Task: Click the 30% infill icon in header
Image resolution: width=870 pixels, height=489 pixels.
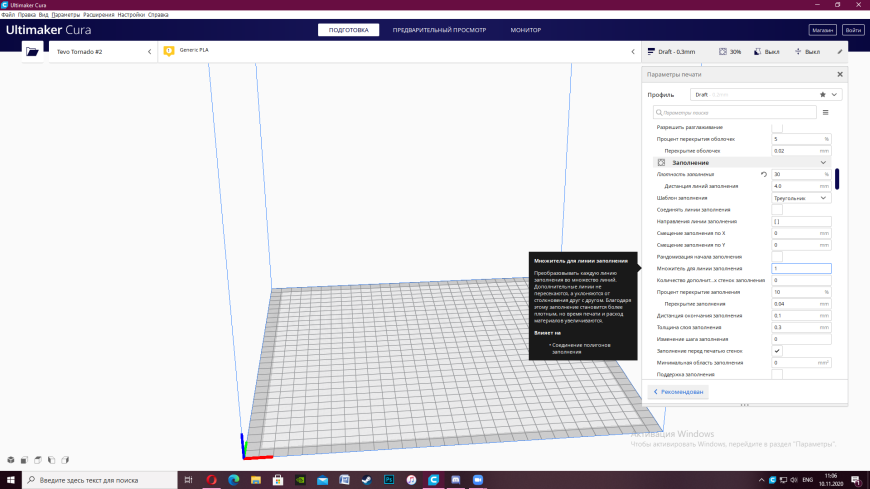Action: click(723, 52)
